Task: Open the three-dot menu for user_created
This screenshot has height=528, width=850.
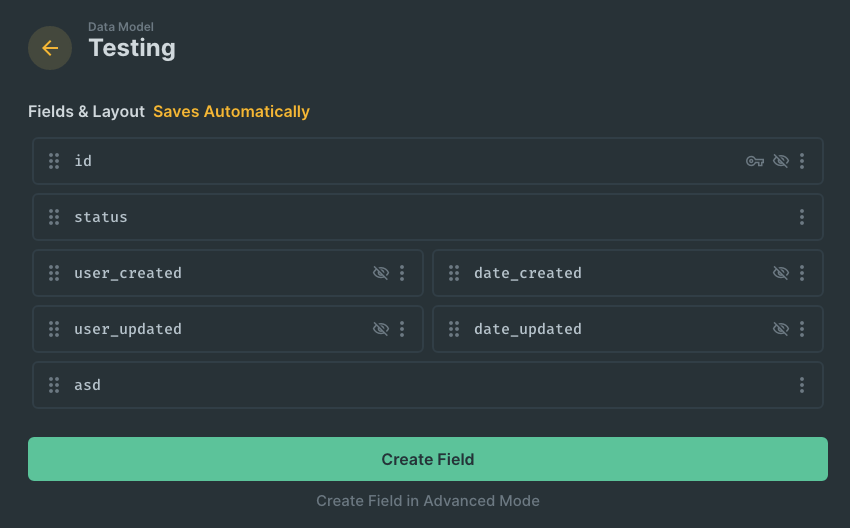Action: [402, 273]
